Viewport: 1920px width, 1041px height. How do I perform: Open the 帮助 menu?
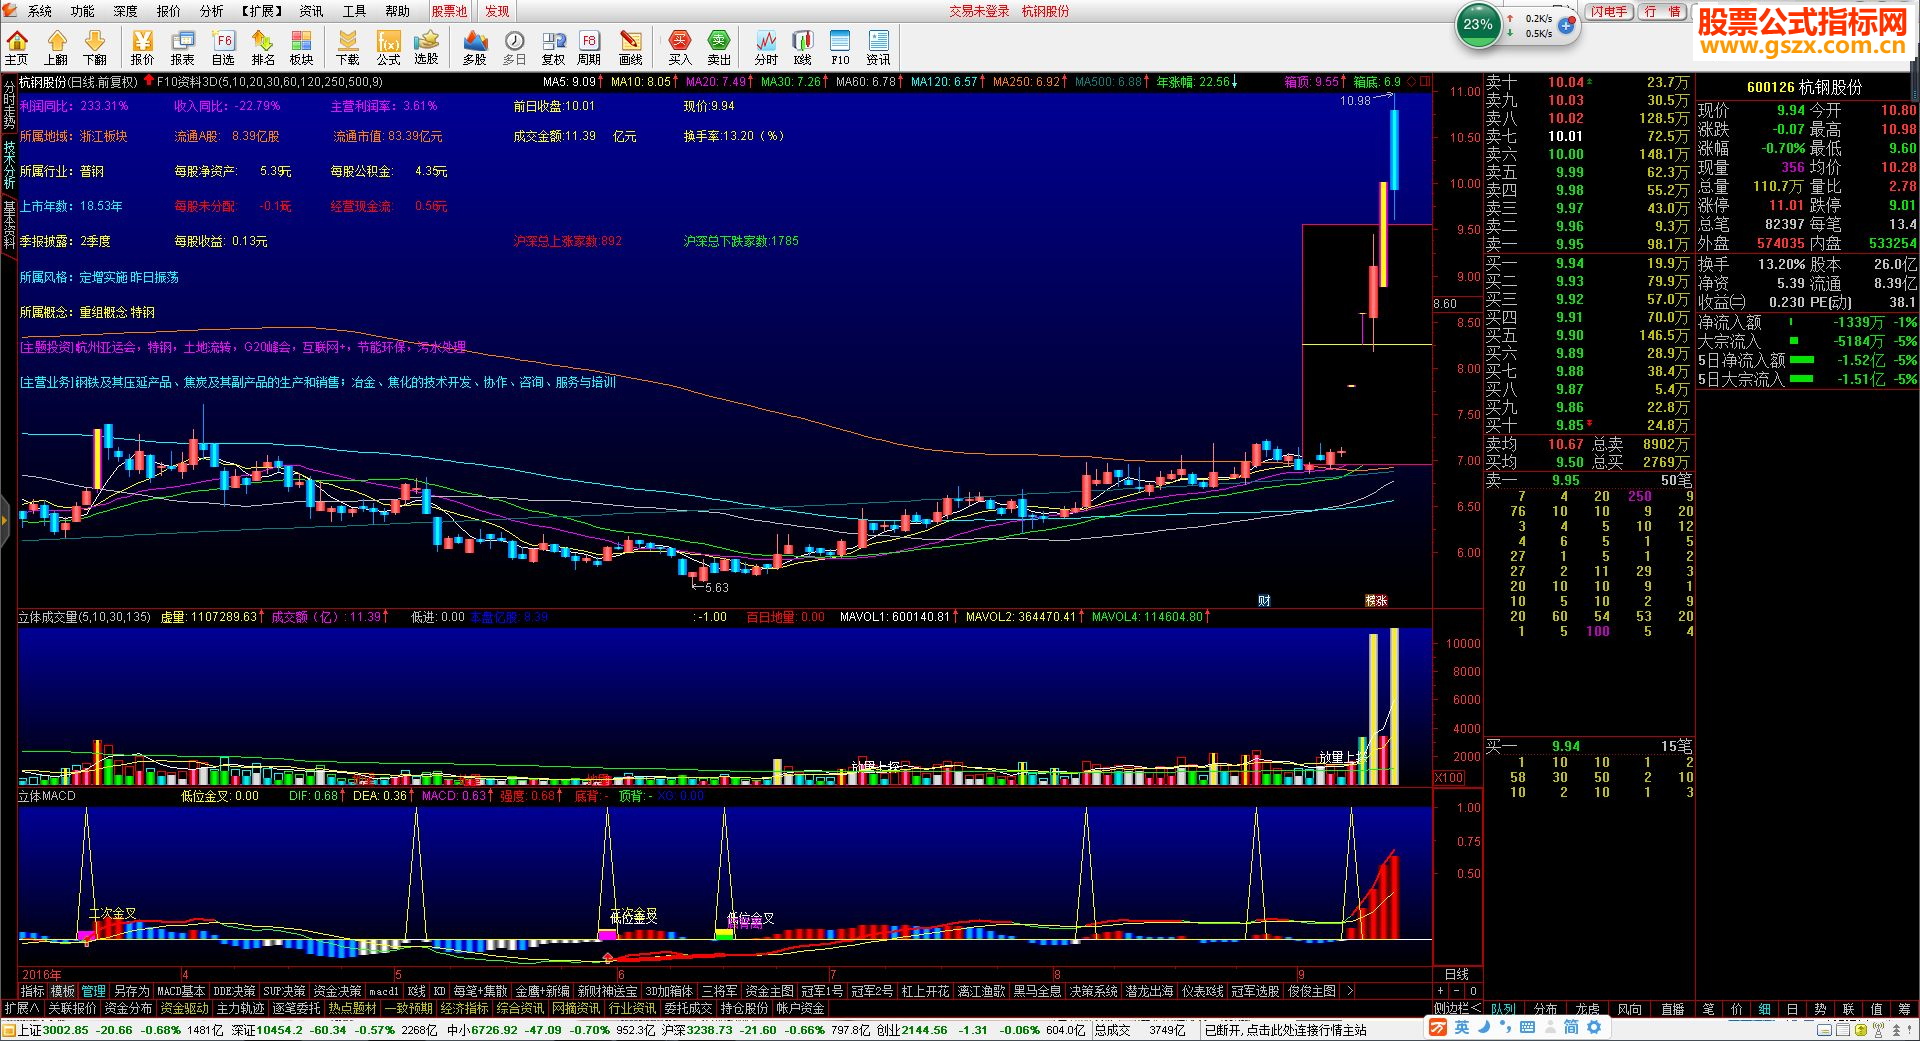(398, 11)
